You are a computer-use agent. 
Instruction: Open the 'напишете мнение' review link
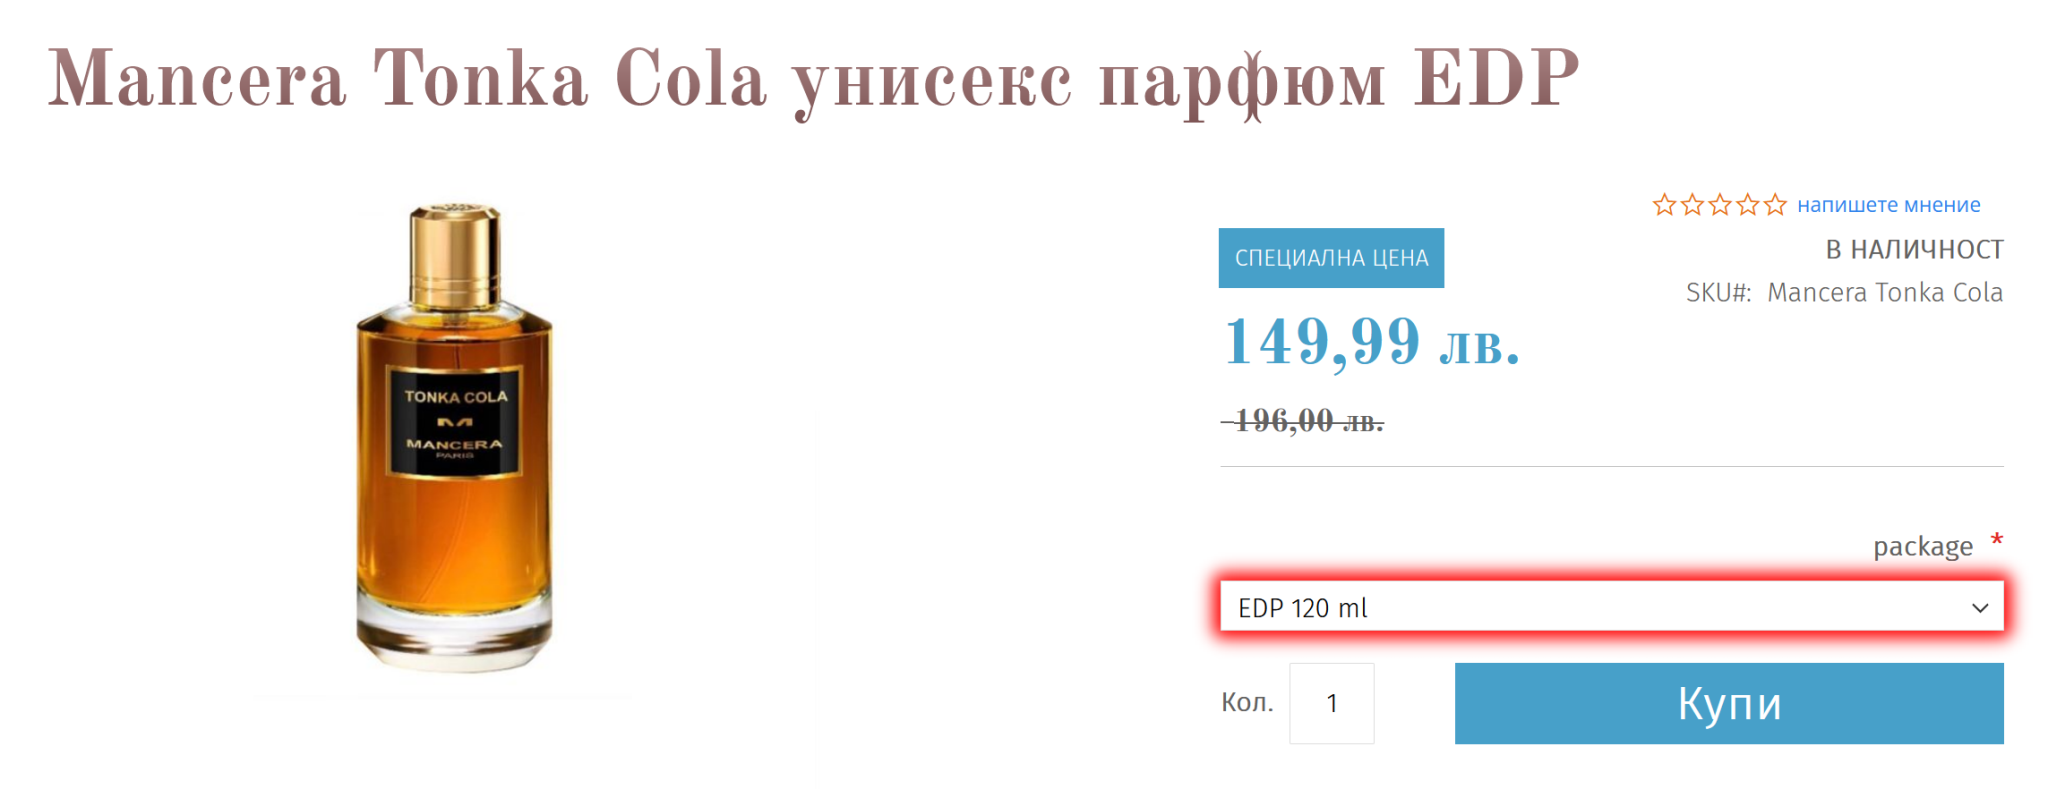(1888, 205)
